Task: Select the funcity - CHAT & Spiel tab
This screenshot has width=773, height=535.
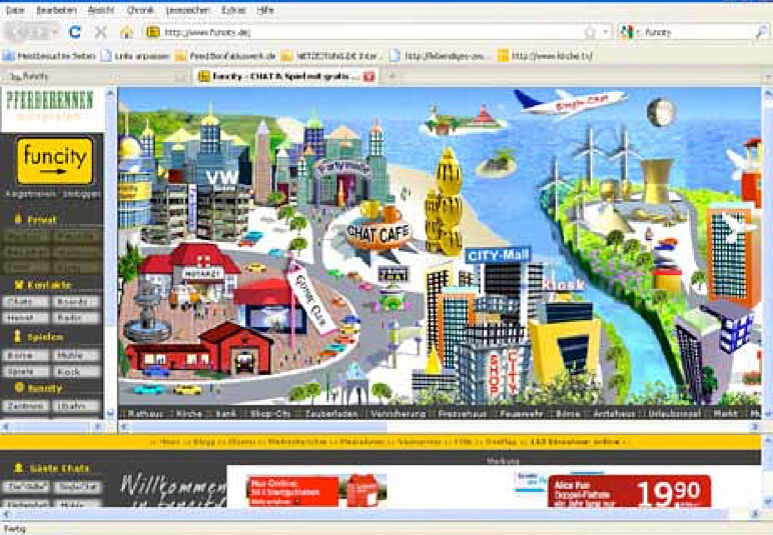Action: point(287,76)
